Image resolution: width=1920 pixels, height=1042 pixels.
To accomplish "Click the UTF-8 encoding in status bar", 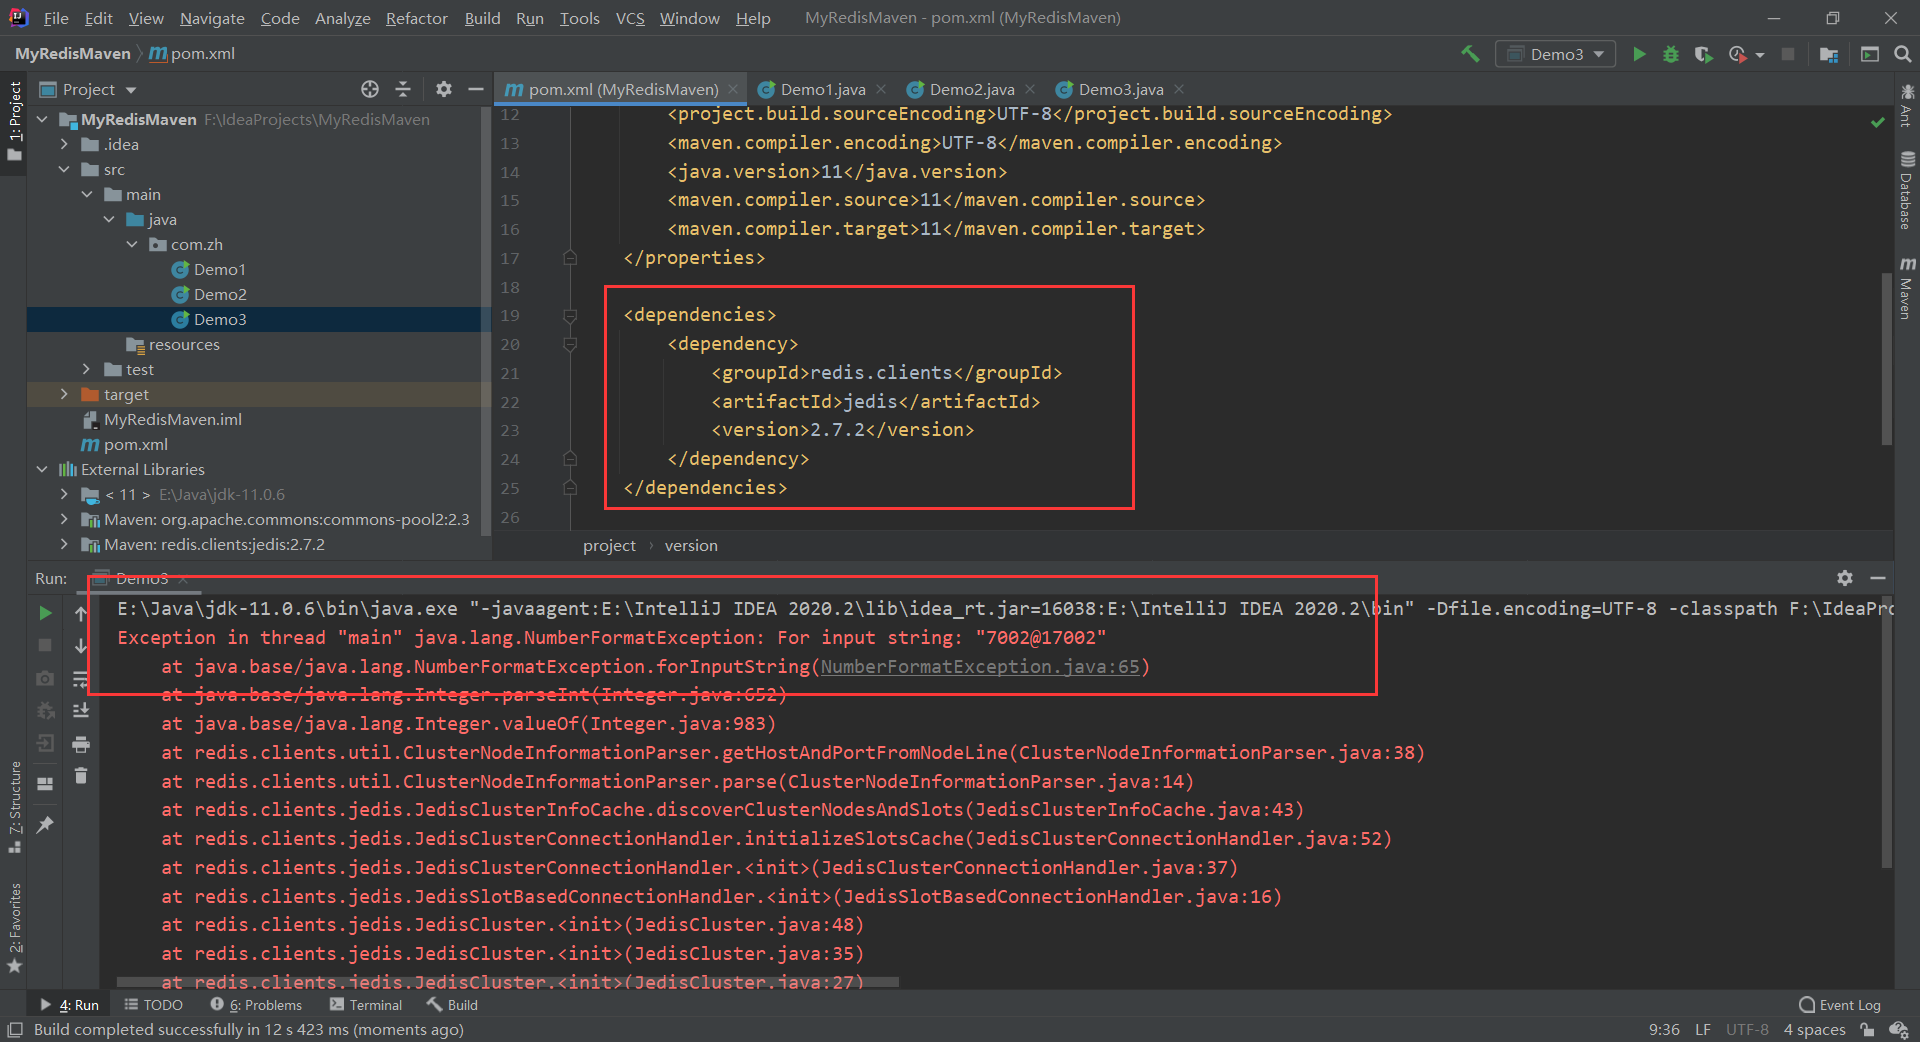I will pyautogui.click(x=1747, y=1030).
